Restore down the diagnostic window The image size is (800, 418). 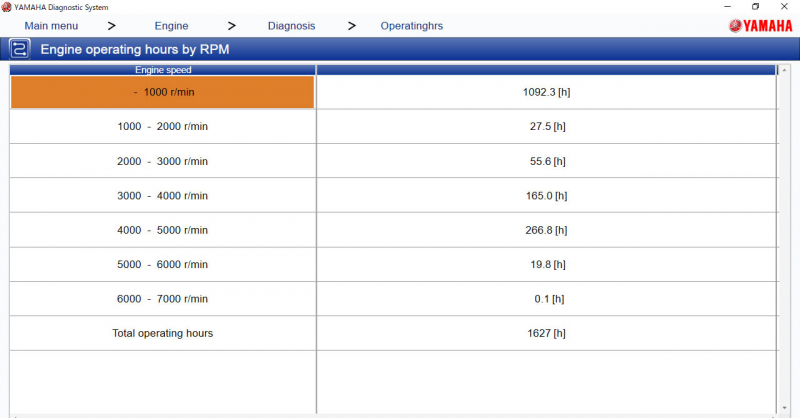coord(755,7)
